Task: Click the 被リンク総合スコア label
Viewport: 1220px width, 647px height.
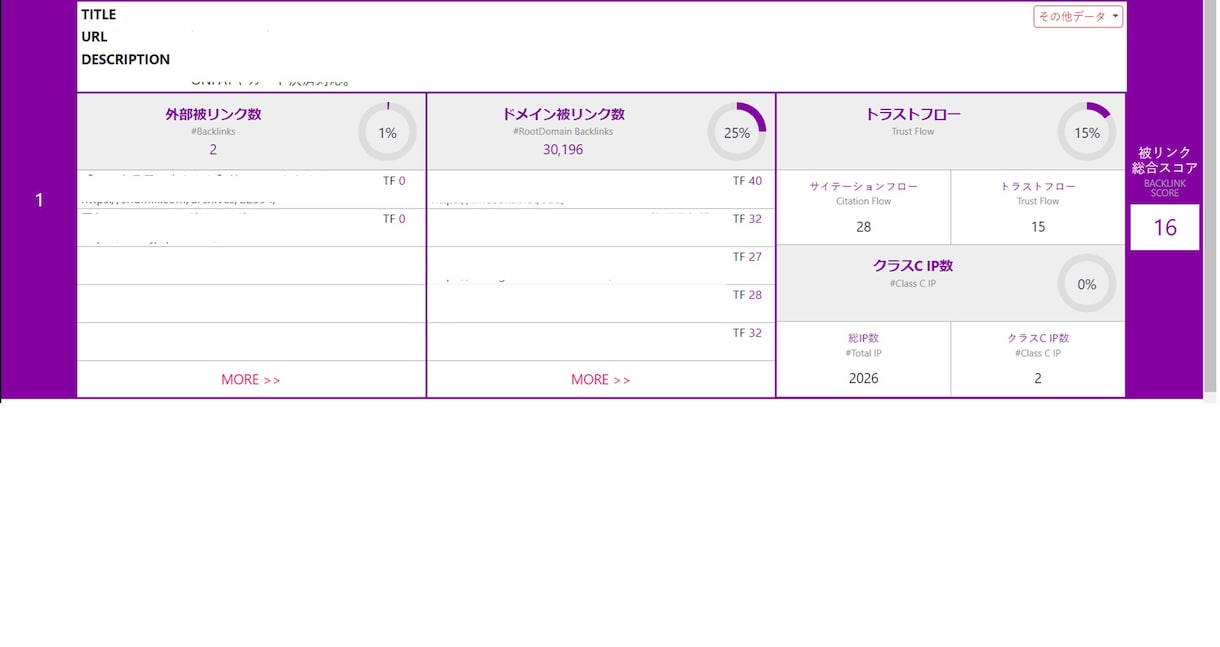Action: pyautogui.click(x=1165, y=160)
